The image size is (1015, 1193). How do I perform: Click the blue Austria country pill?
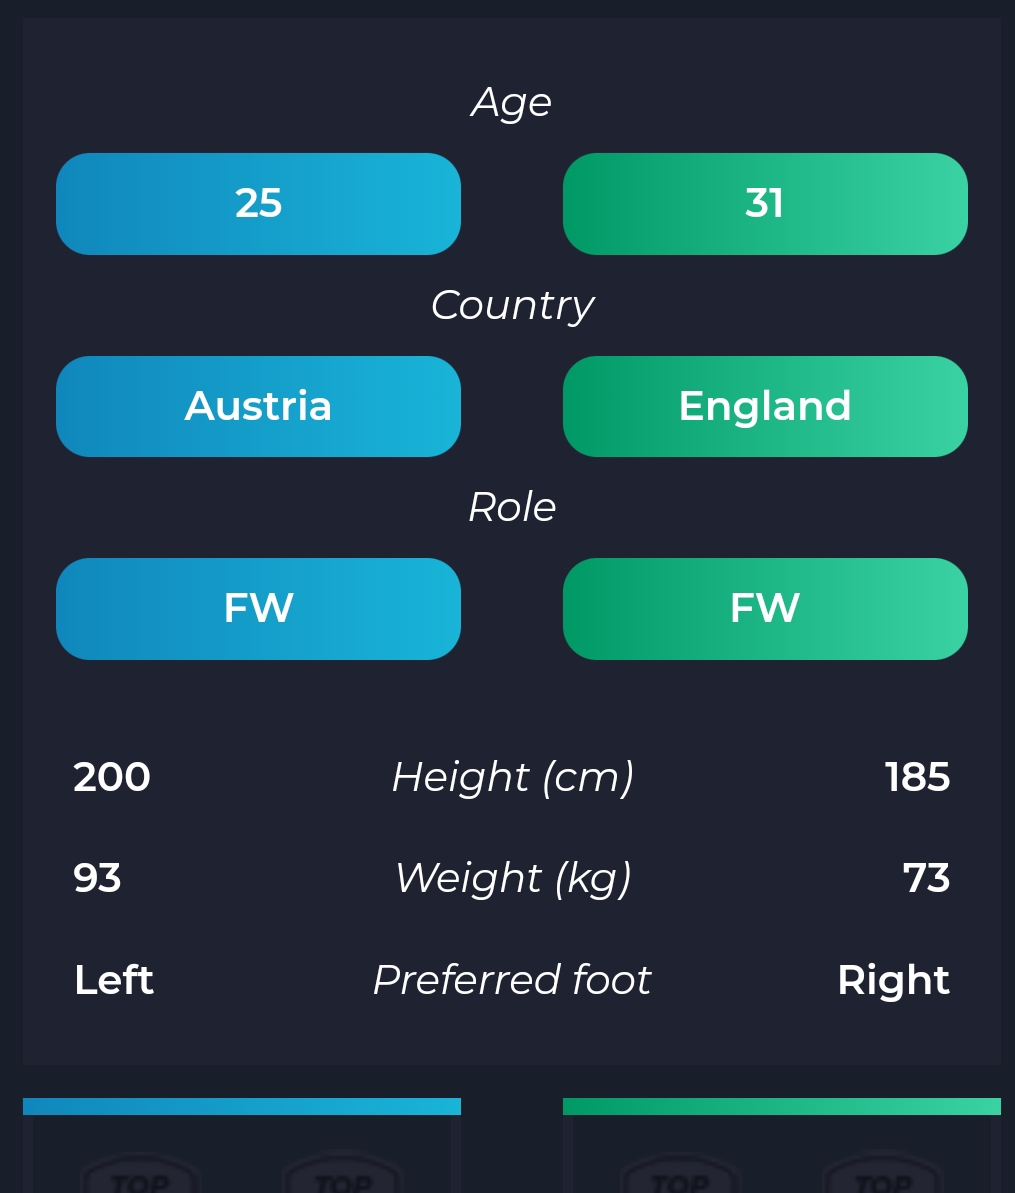[x=259, y=406]
